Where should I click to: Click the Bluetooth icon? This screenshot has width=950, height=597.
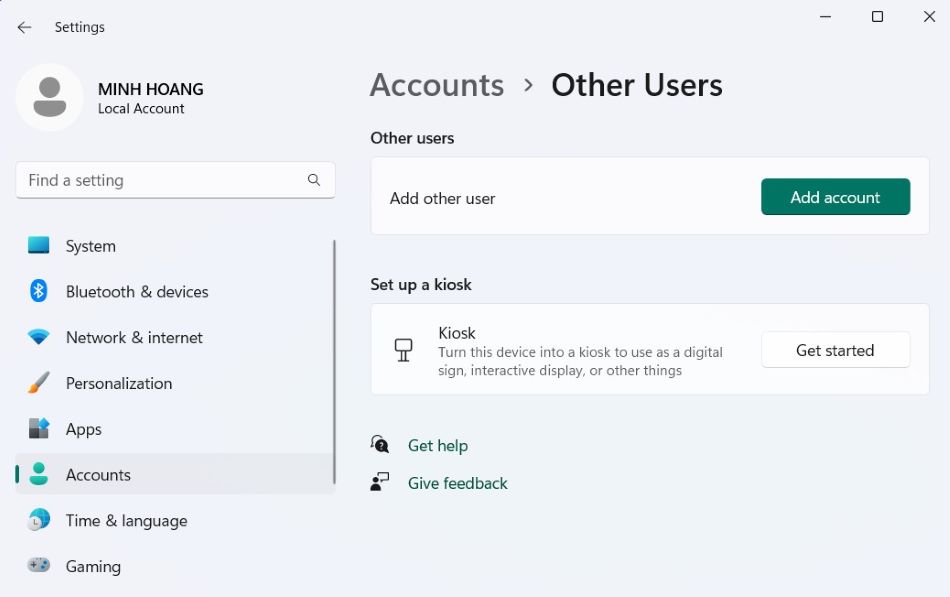click(39, 291)
